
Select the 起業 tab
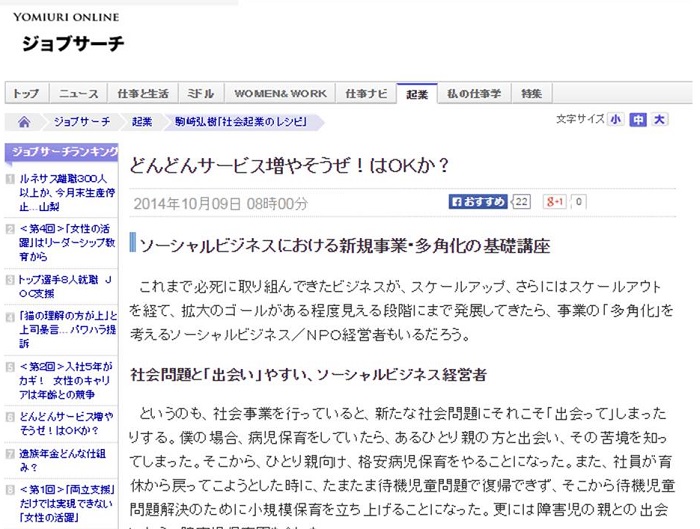[417, 94]
